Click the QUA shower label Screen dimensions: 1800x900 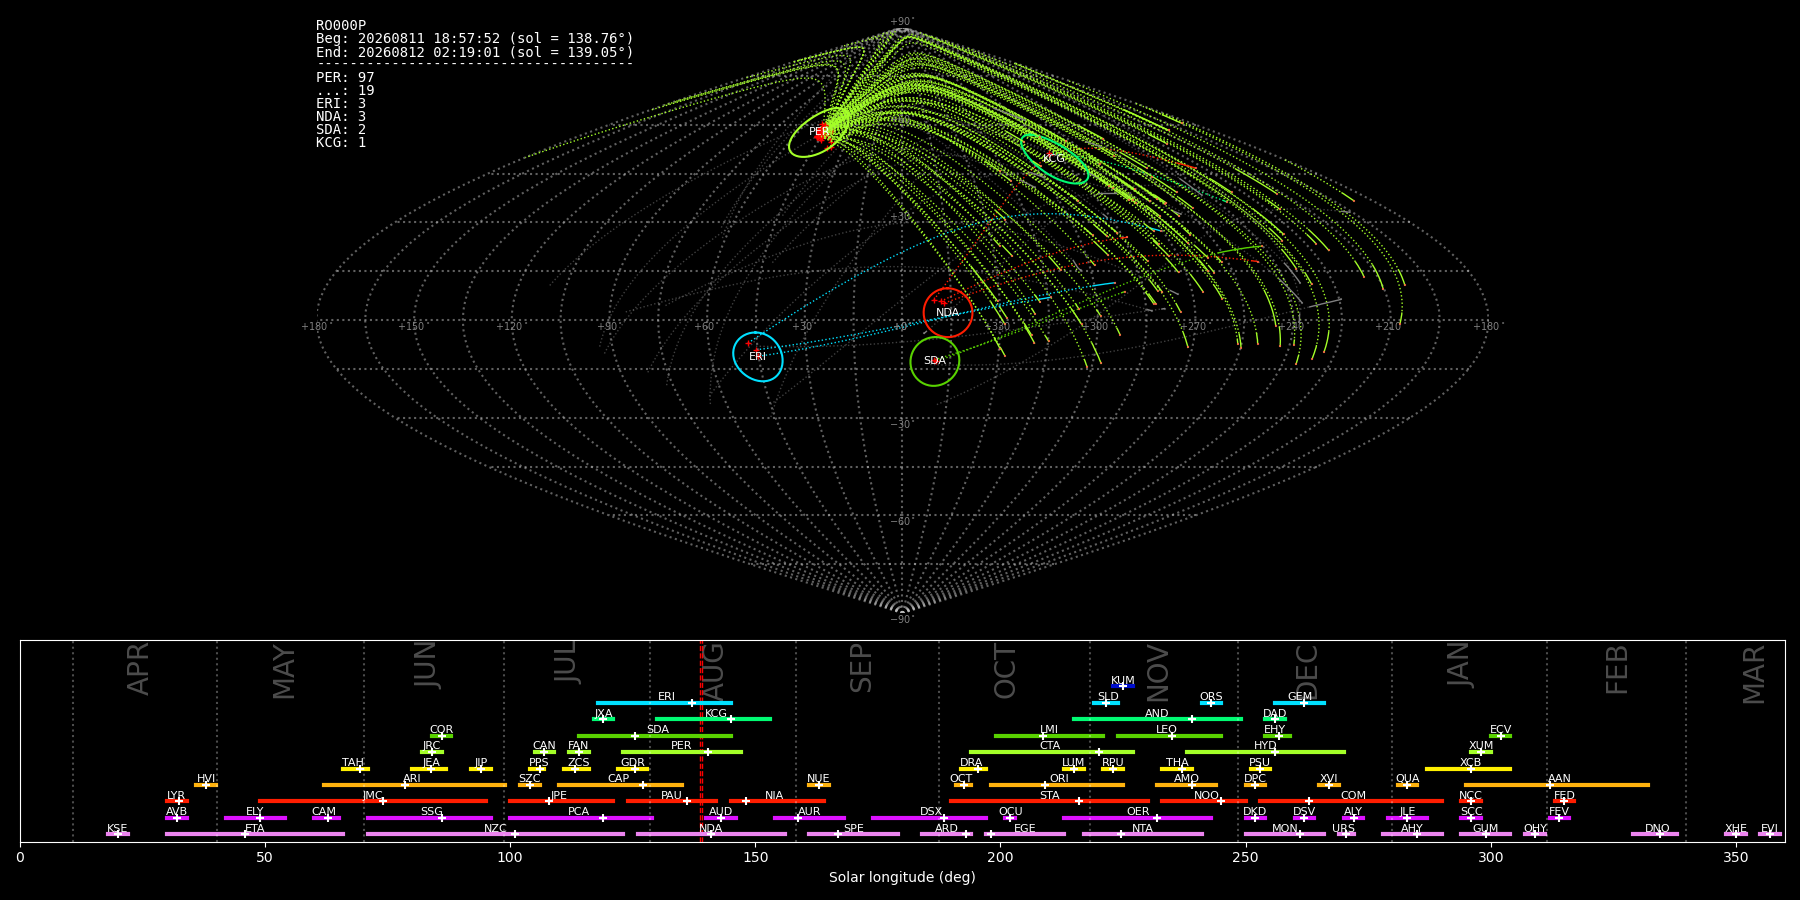point(1407,779)
